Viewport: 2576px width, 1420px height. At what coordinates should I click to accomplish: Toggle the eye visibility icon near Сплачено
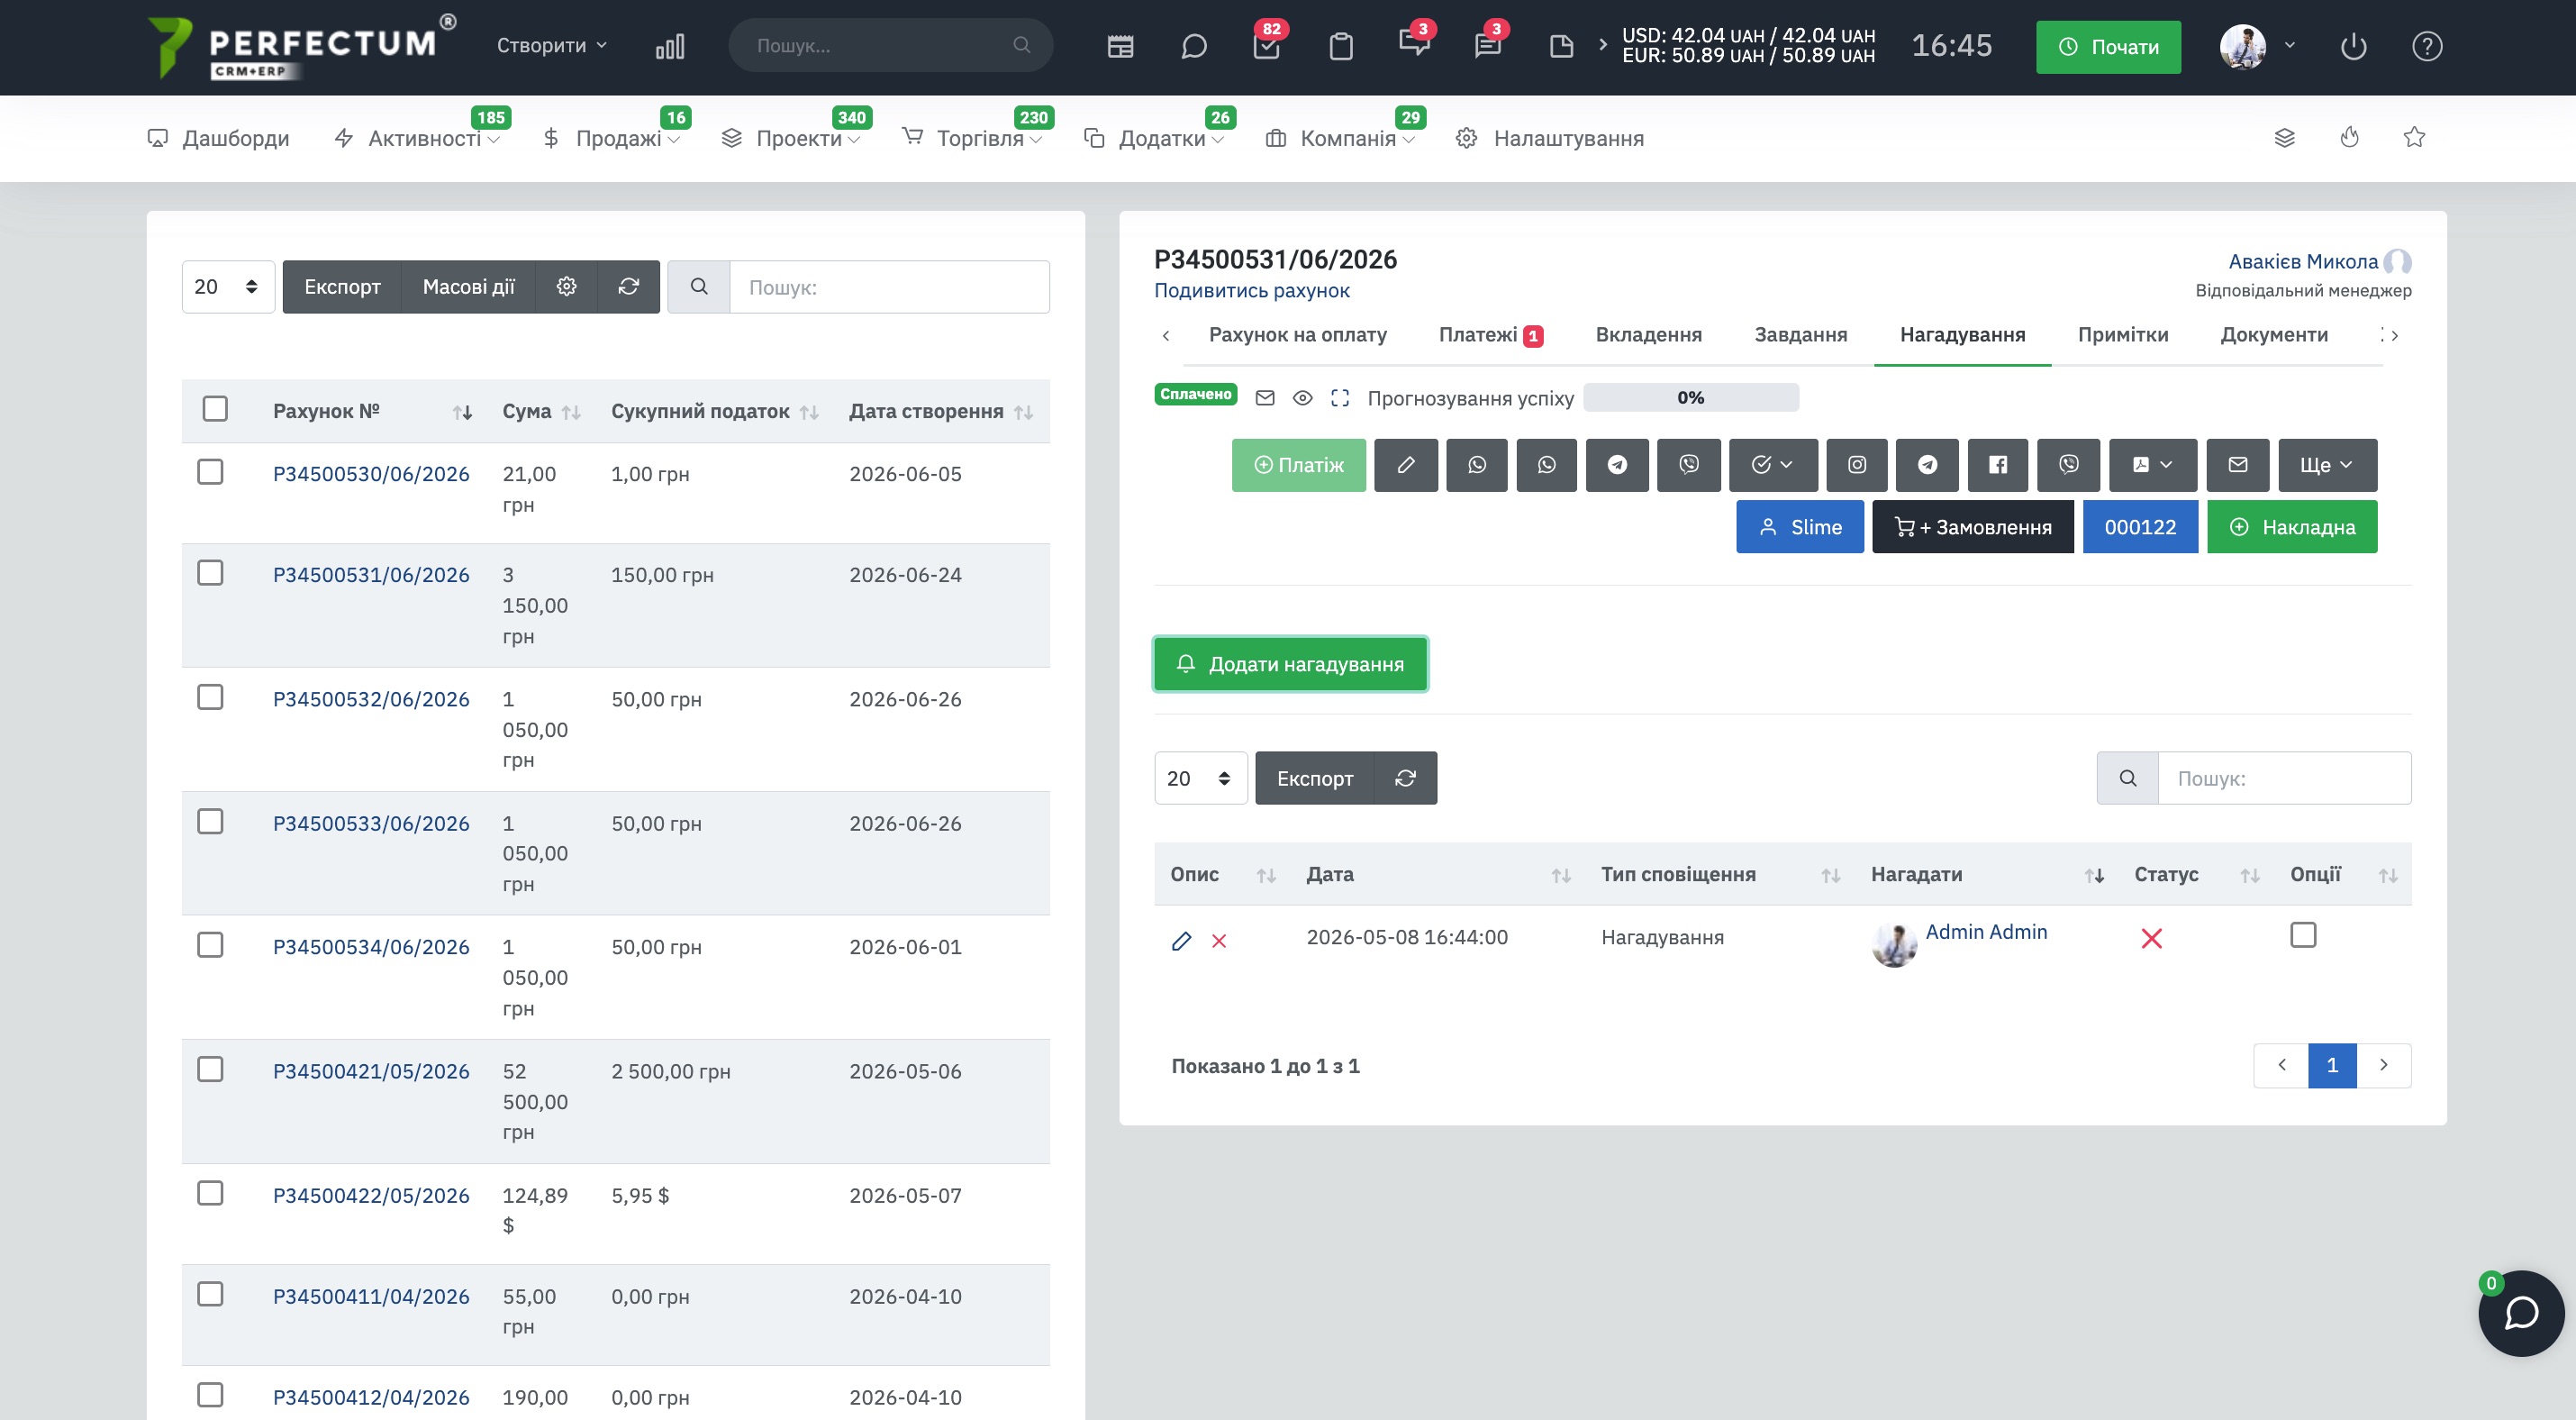(x=1302, y=398)
